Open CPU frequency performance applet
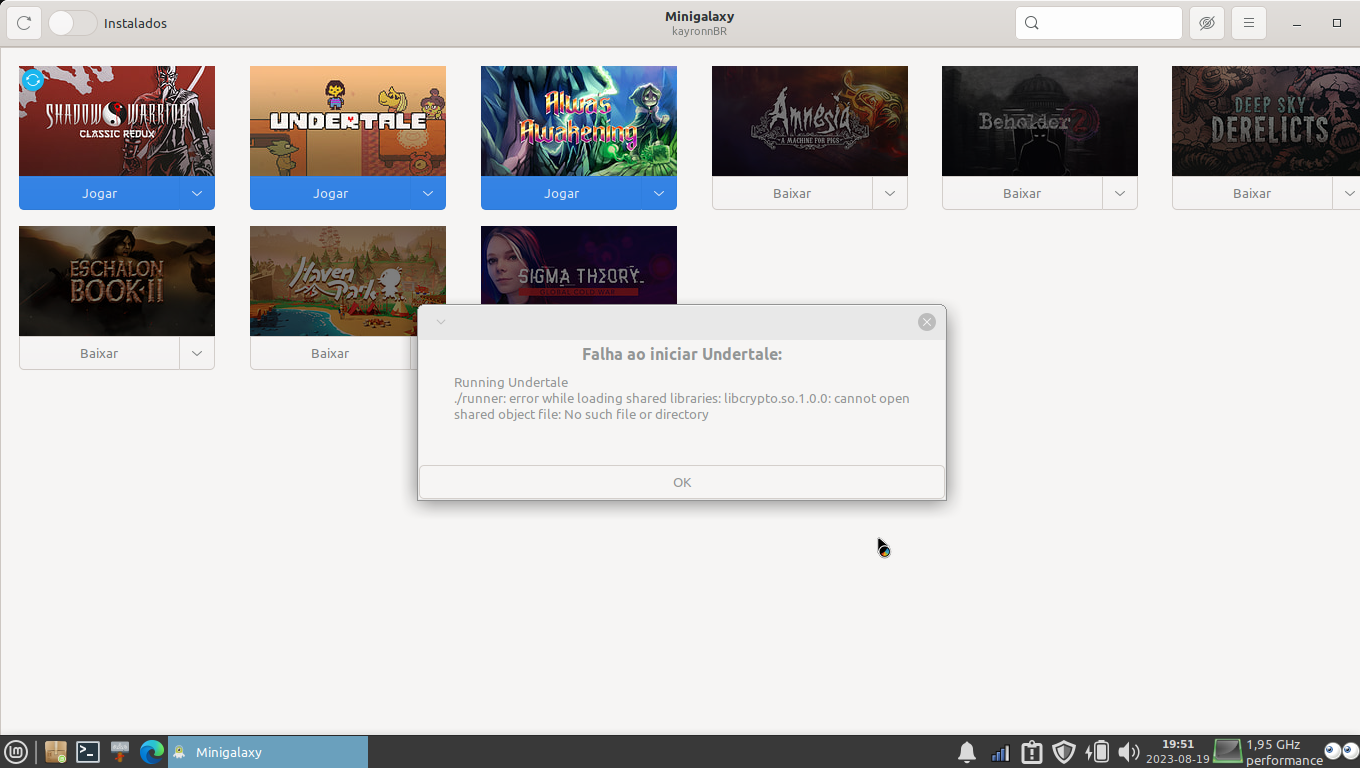Screen dimensions: 1360x768 pos(1268,752)
